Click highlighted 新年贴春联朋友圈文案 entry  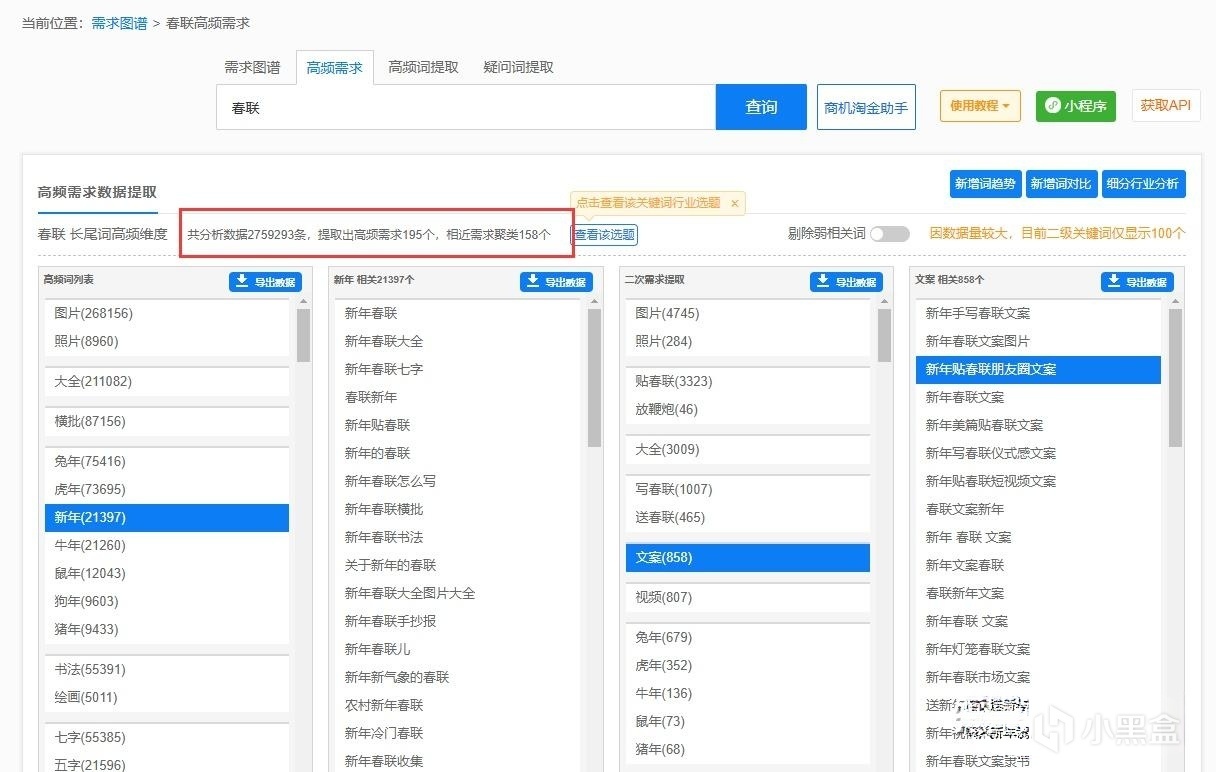pos(1038,369)
